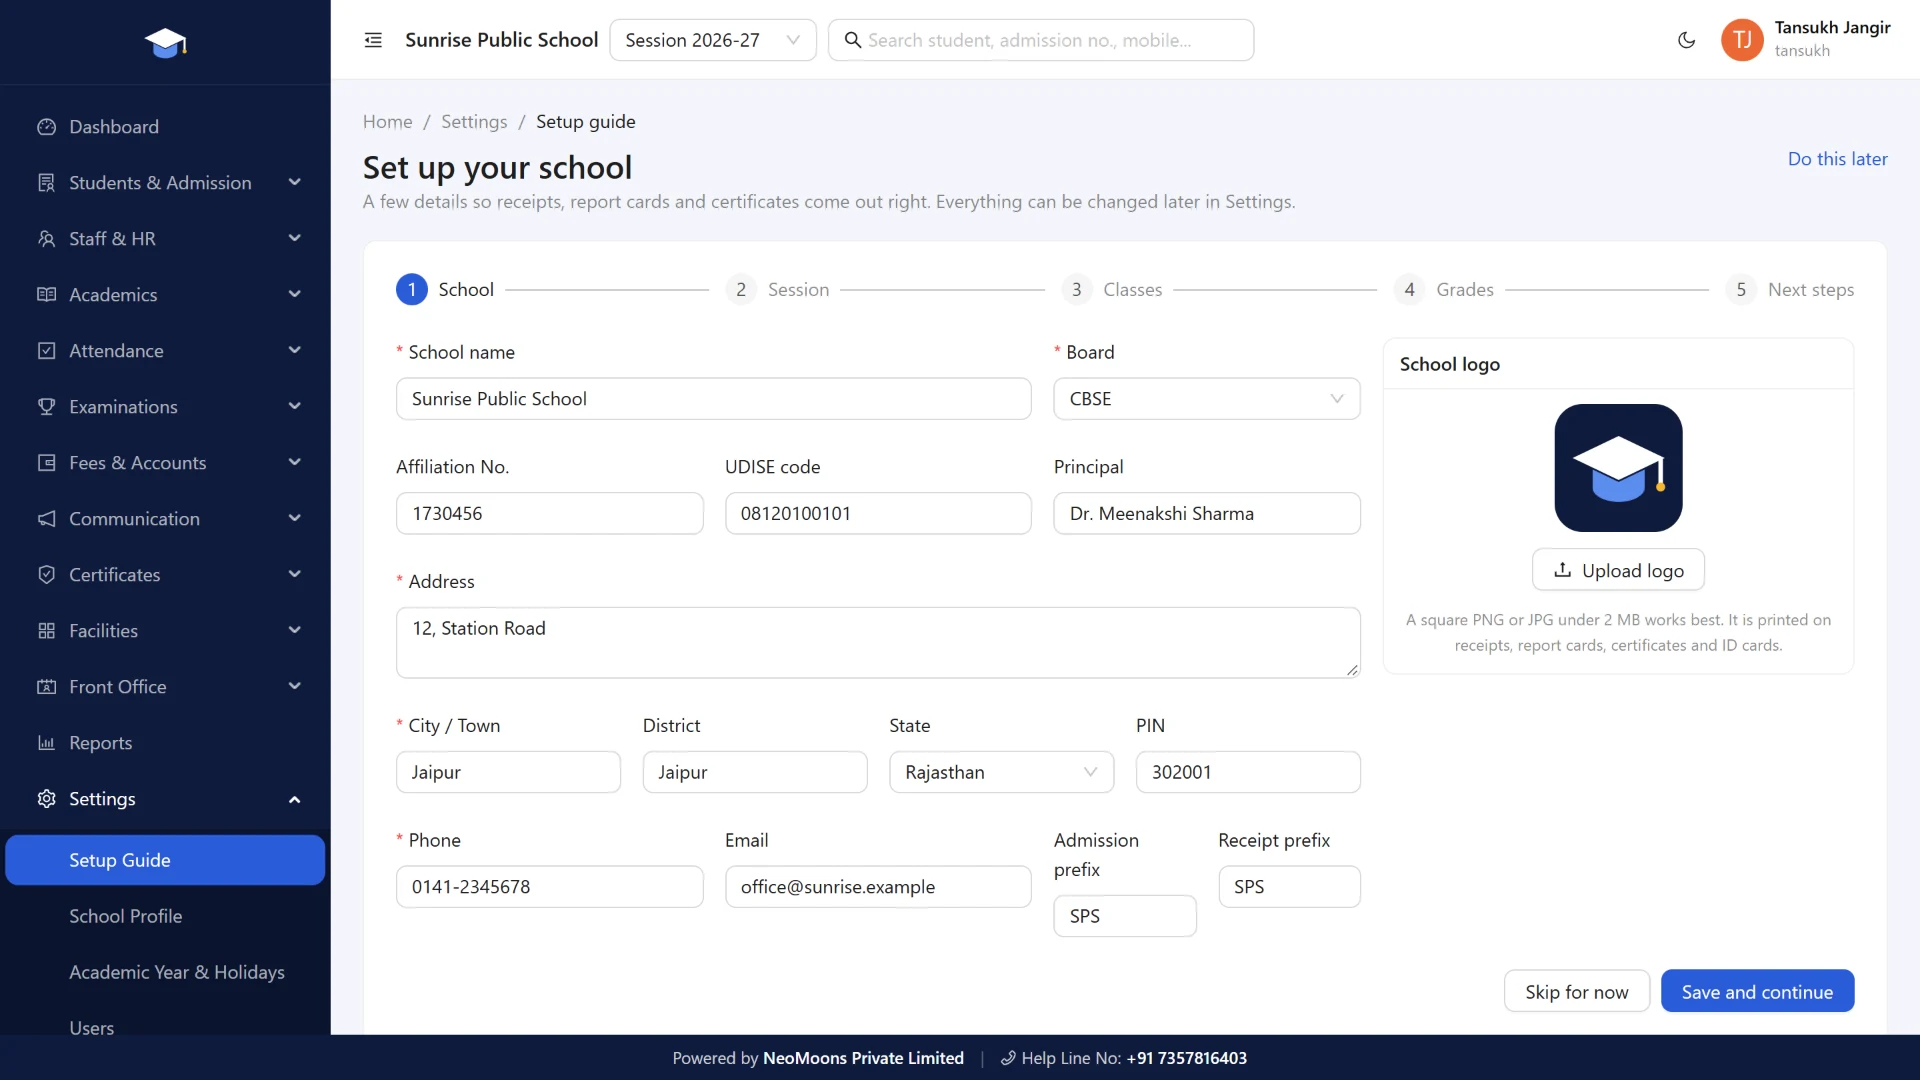
Task: Click the search magnifier icon
Action: tap(852, 40)
